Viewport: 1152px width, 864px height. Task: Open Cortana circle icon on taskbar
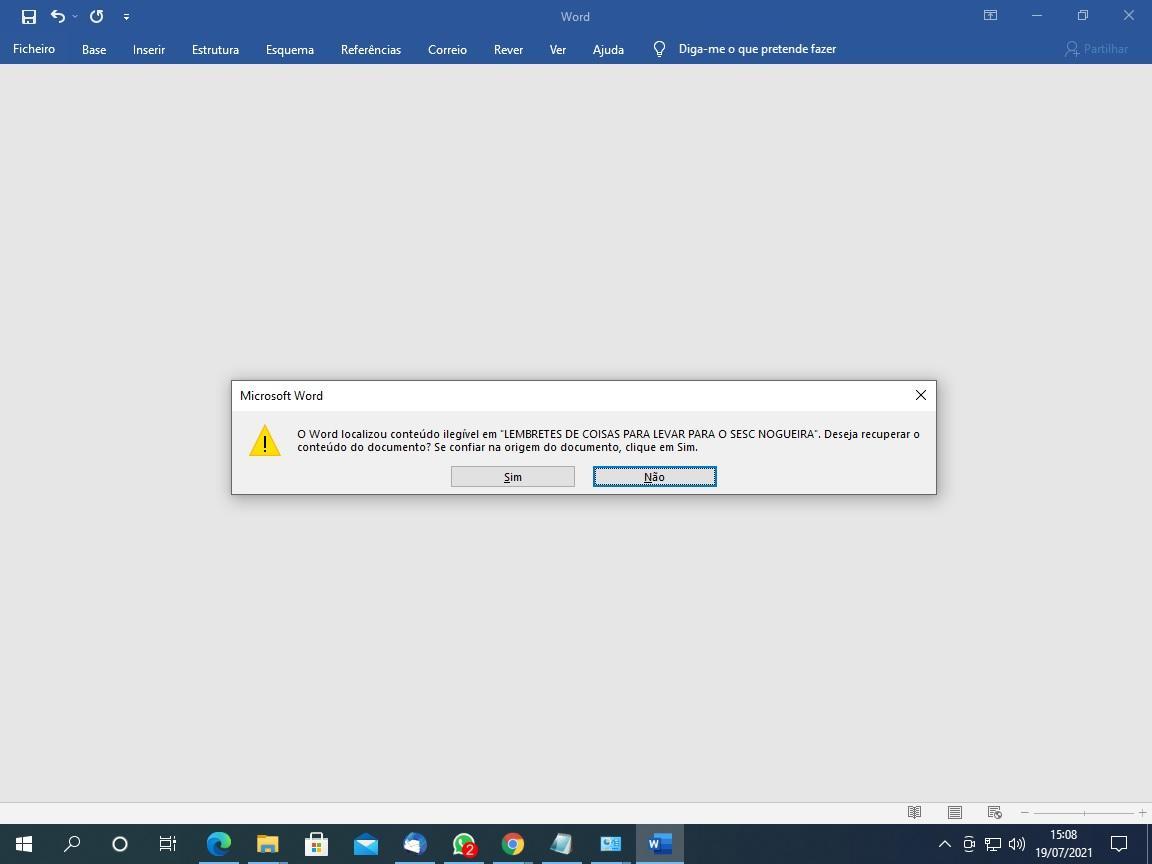pyautogui.click(x=120, y=844)
